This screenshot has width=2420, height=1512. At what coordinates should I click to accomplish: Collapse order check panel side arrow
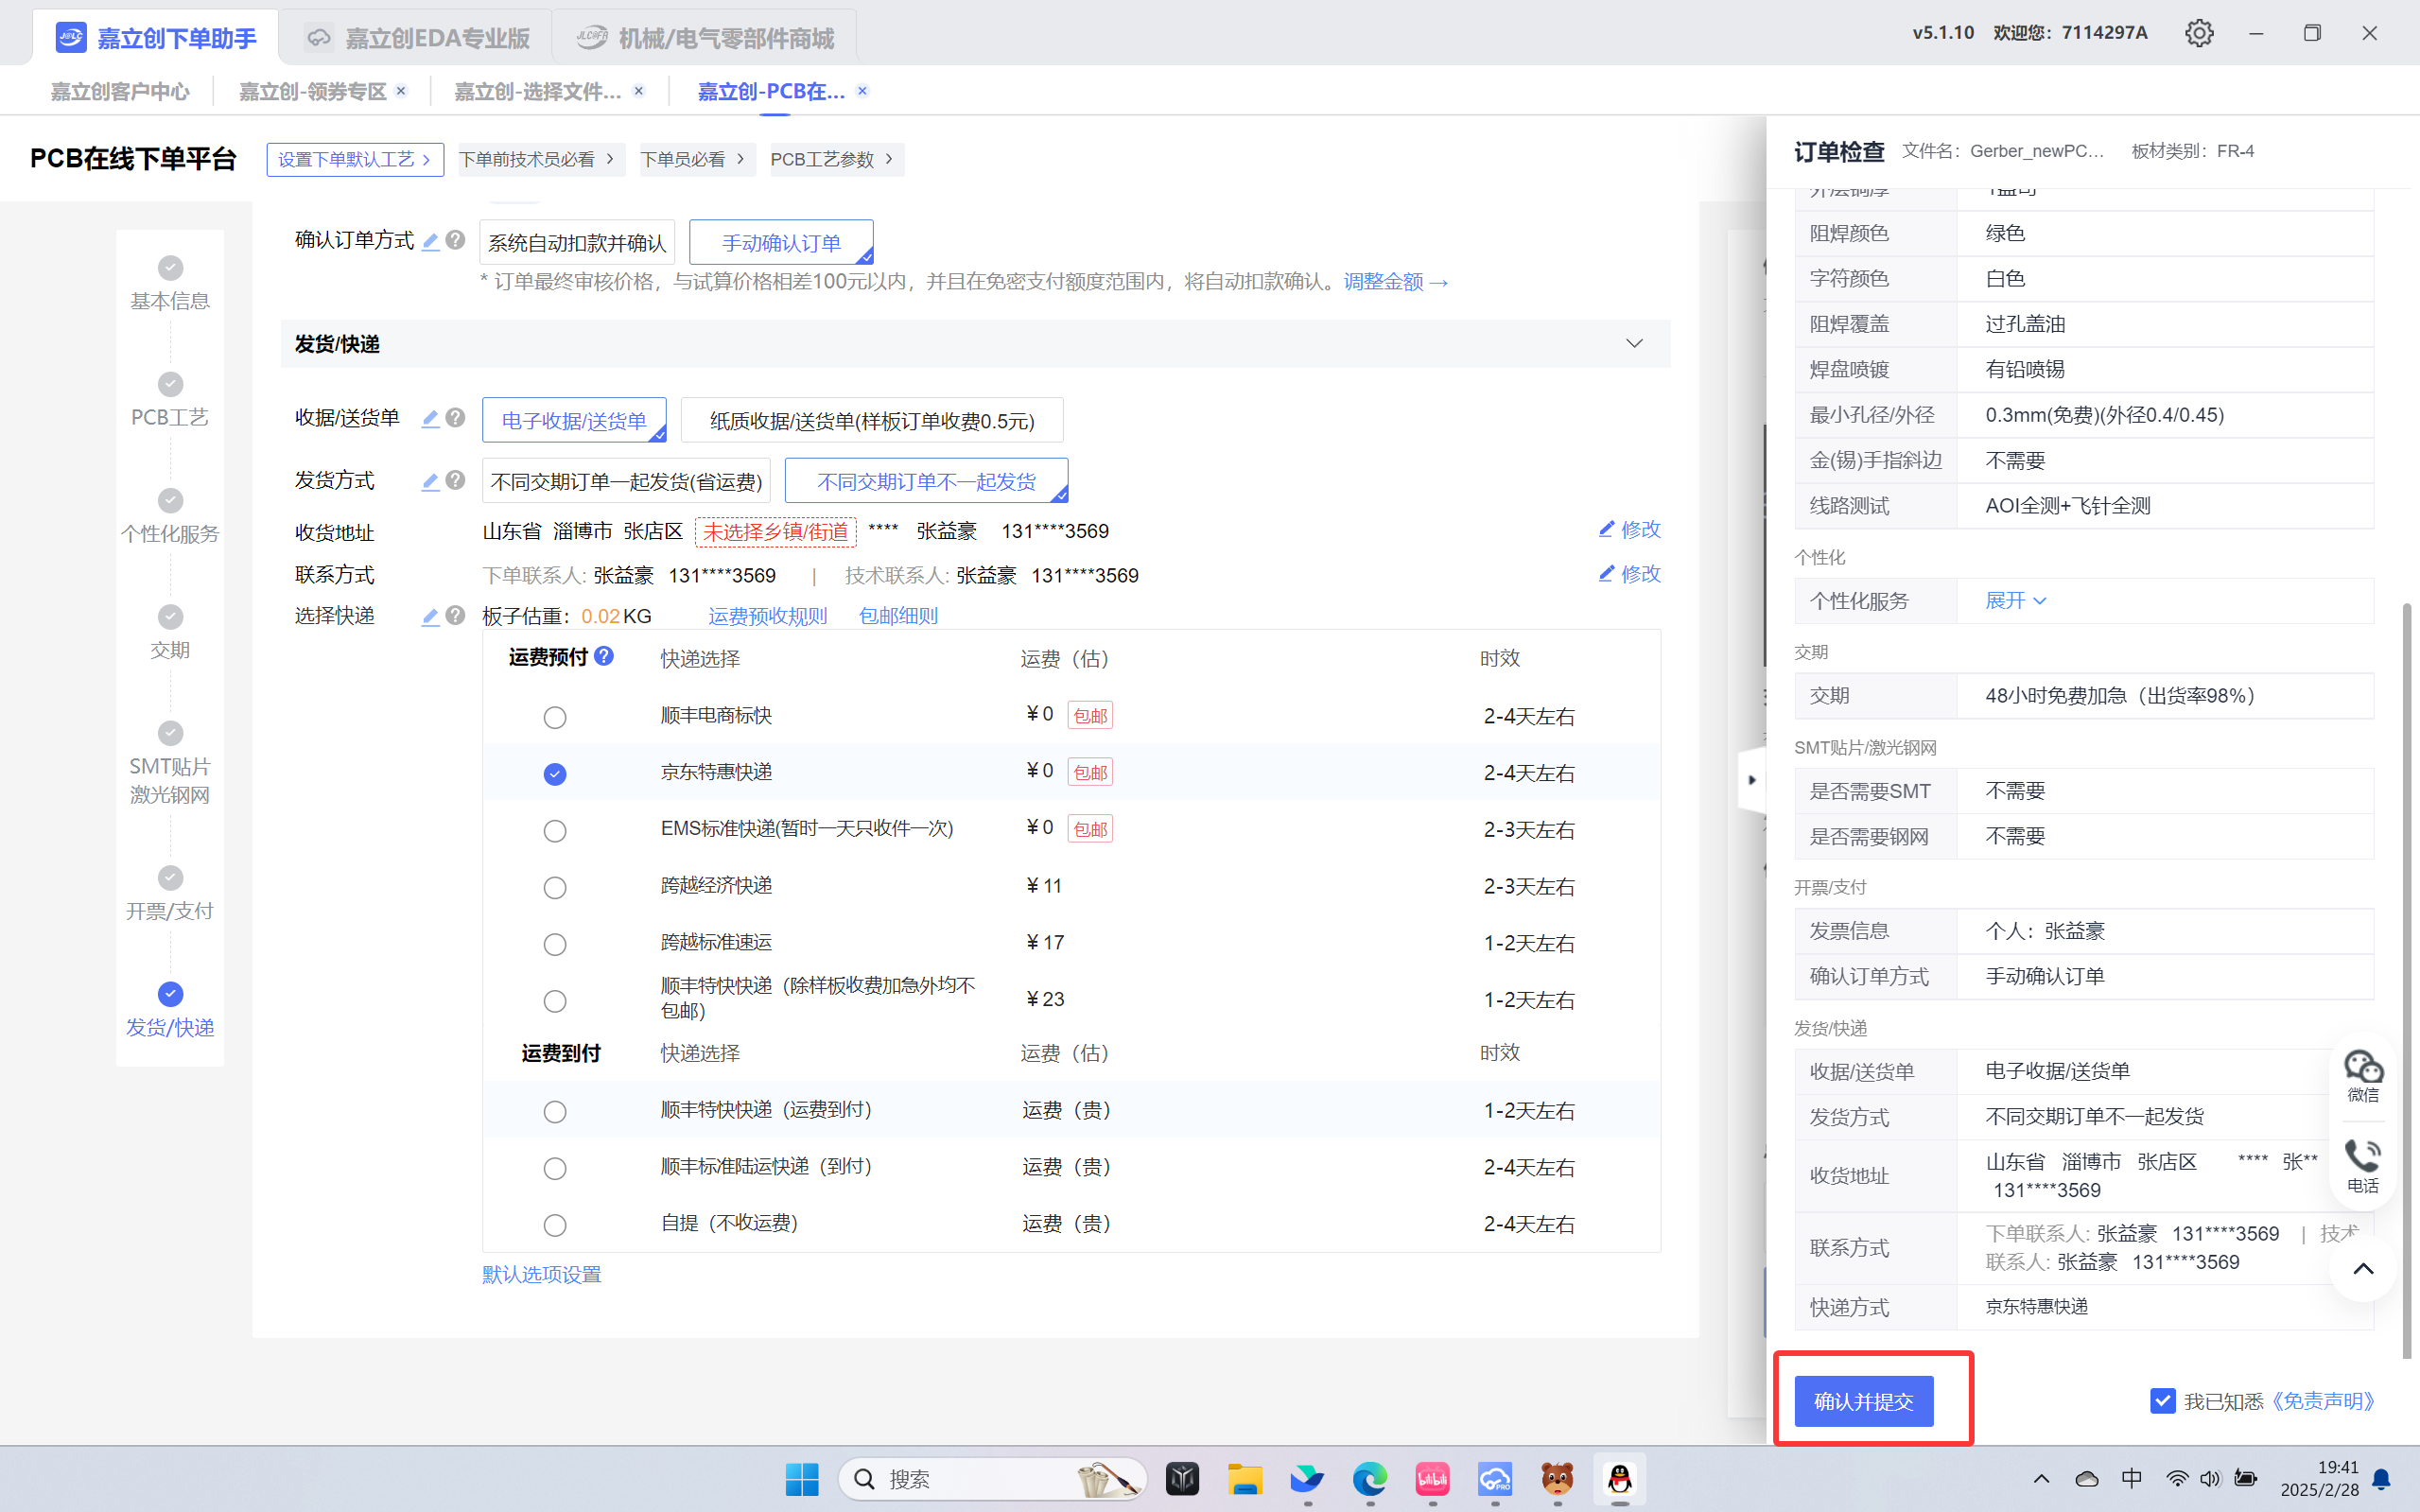(x=1751, y=779)
